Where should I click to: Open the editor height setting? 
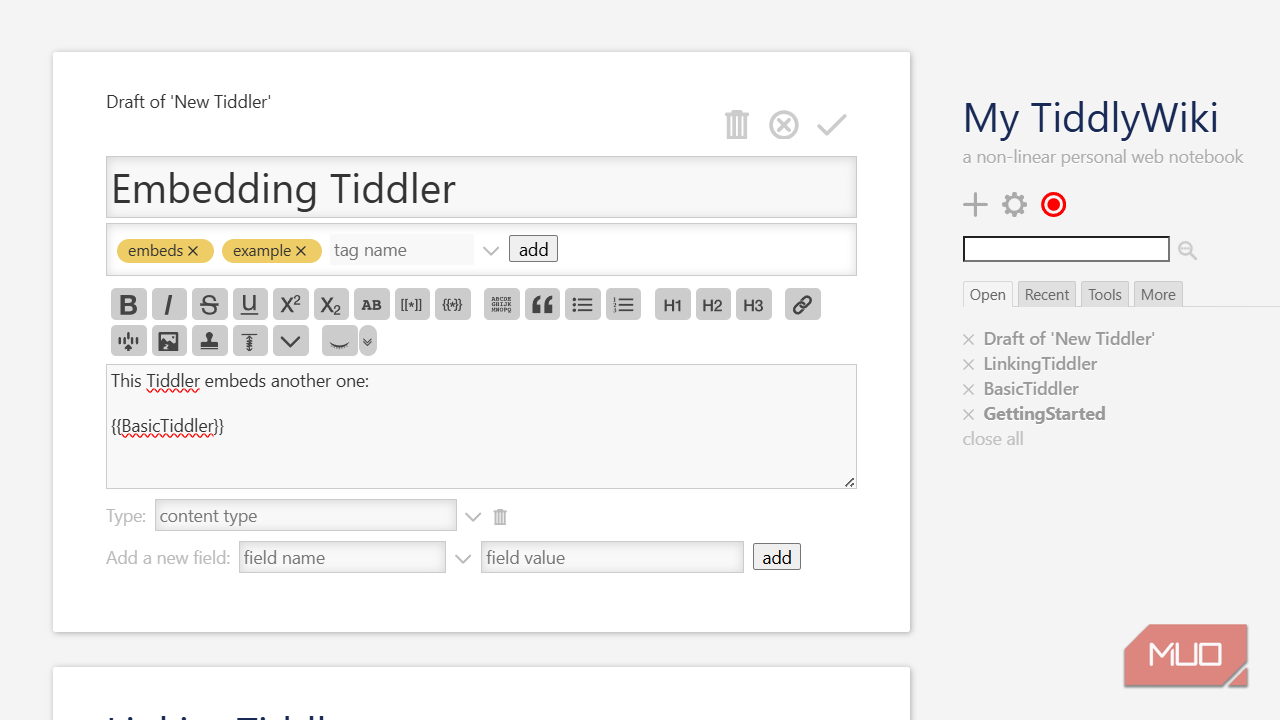pyautogui.click(x=250, y=341)
